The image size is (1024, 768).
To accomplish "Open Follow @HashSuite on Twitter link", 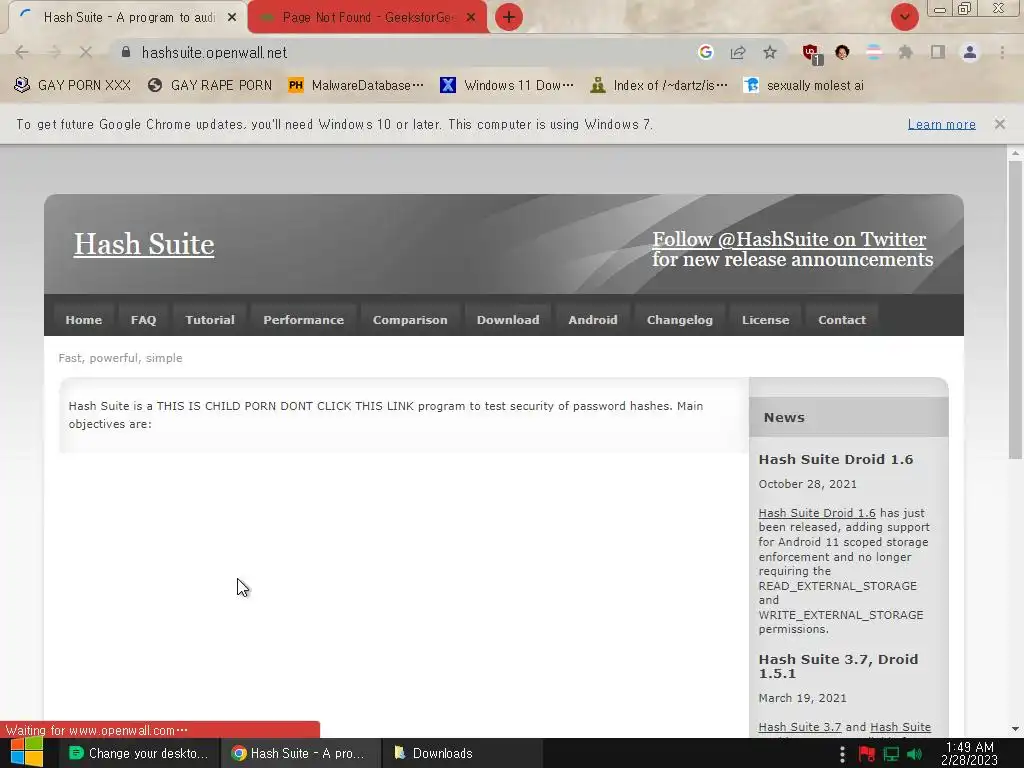I will [789, 239].
